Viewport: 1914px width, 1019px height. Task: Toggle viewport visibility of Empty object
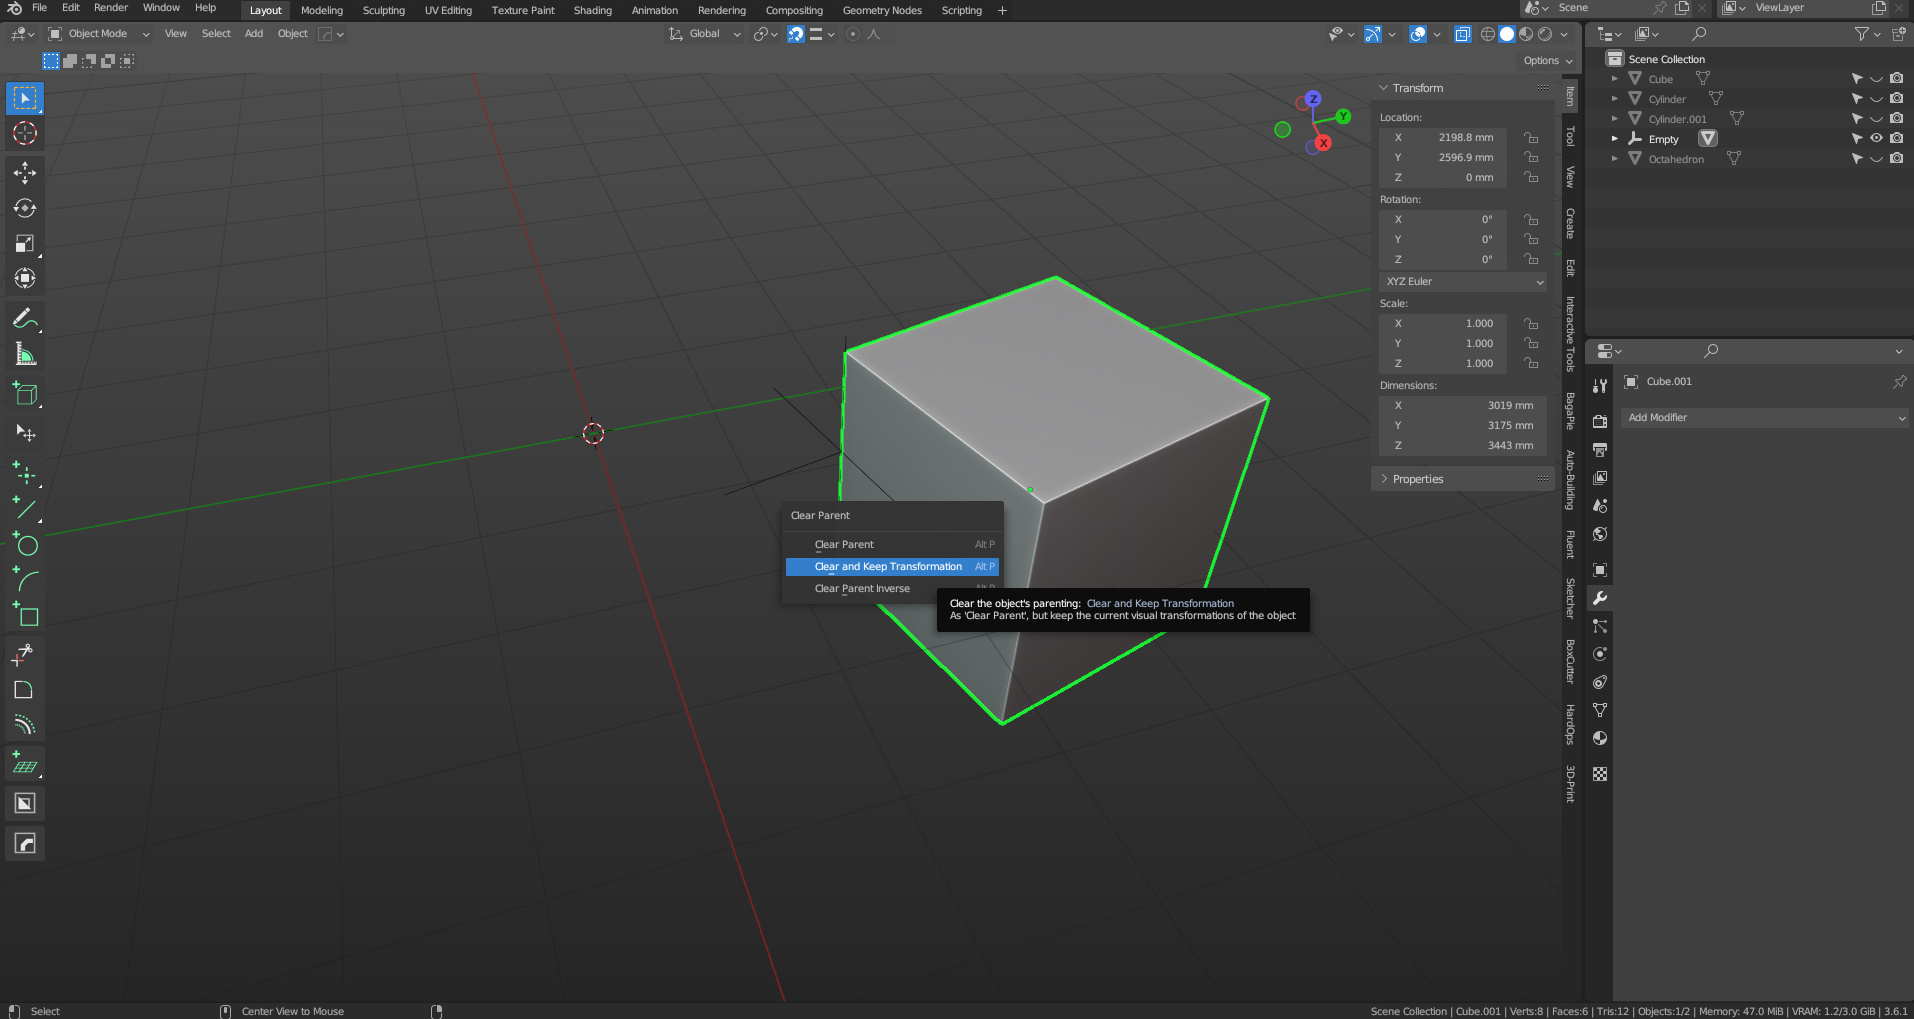pos(1876,139)
